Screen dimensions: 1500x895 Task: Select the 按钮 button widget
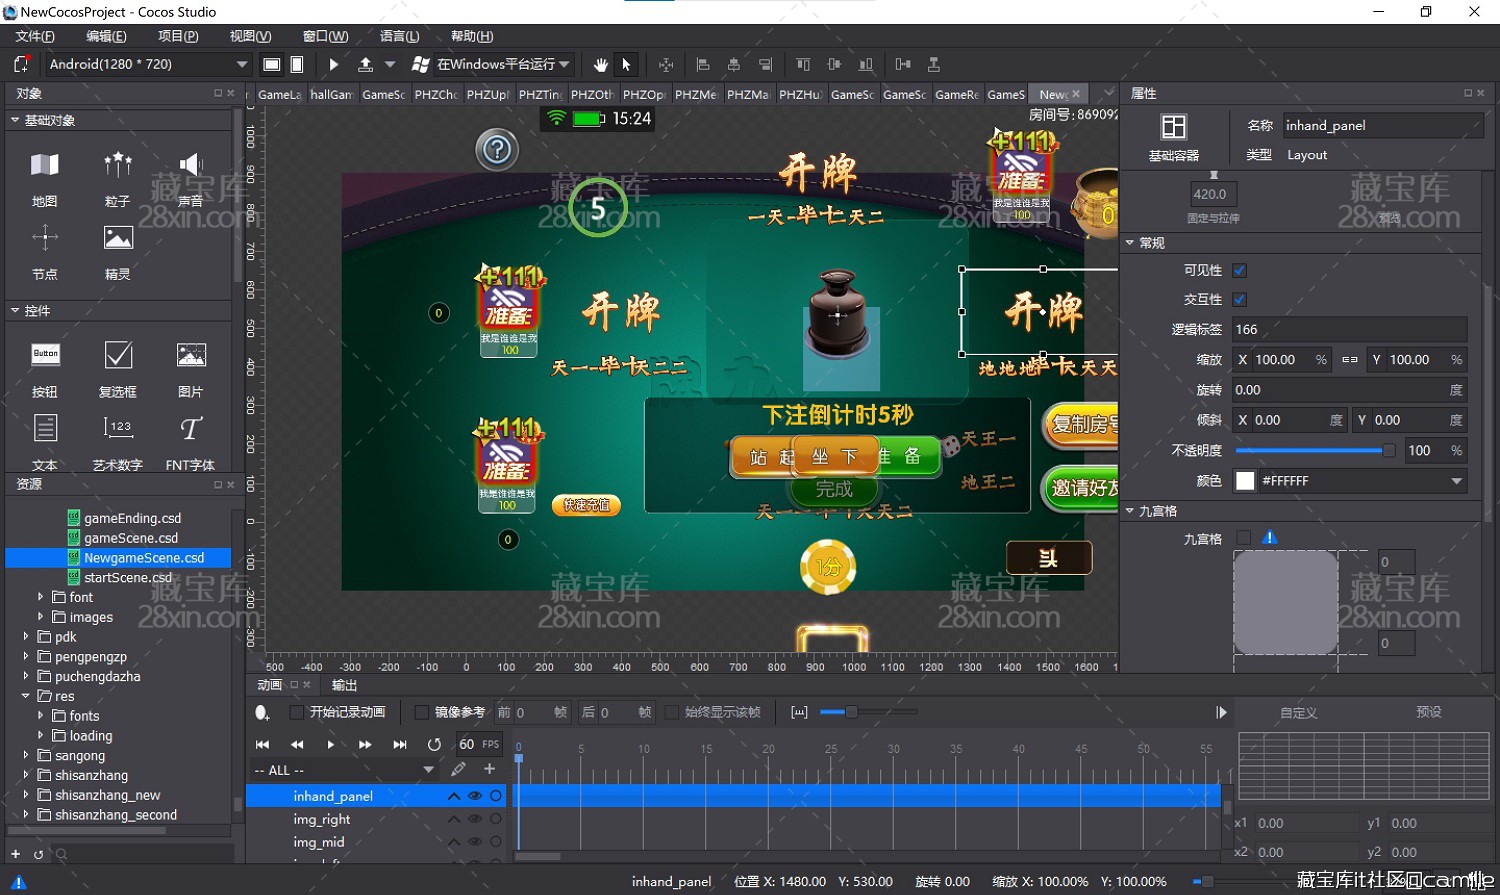(45, 368)
